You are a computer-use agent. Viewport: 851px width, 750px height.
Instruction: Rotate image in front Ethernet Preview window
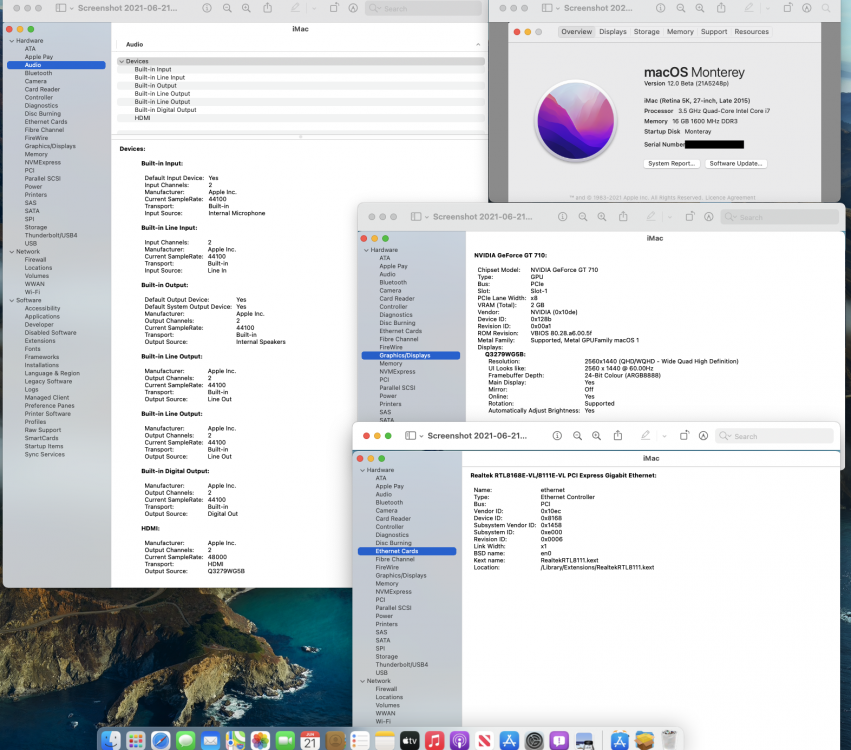tap(684, 435)
